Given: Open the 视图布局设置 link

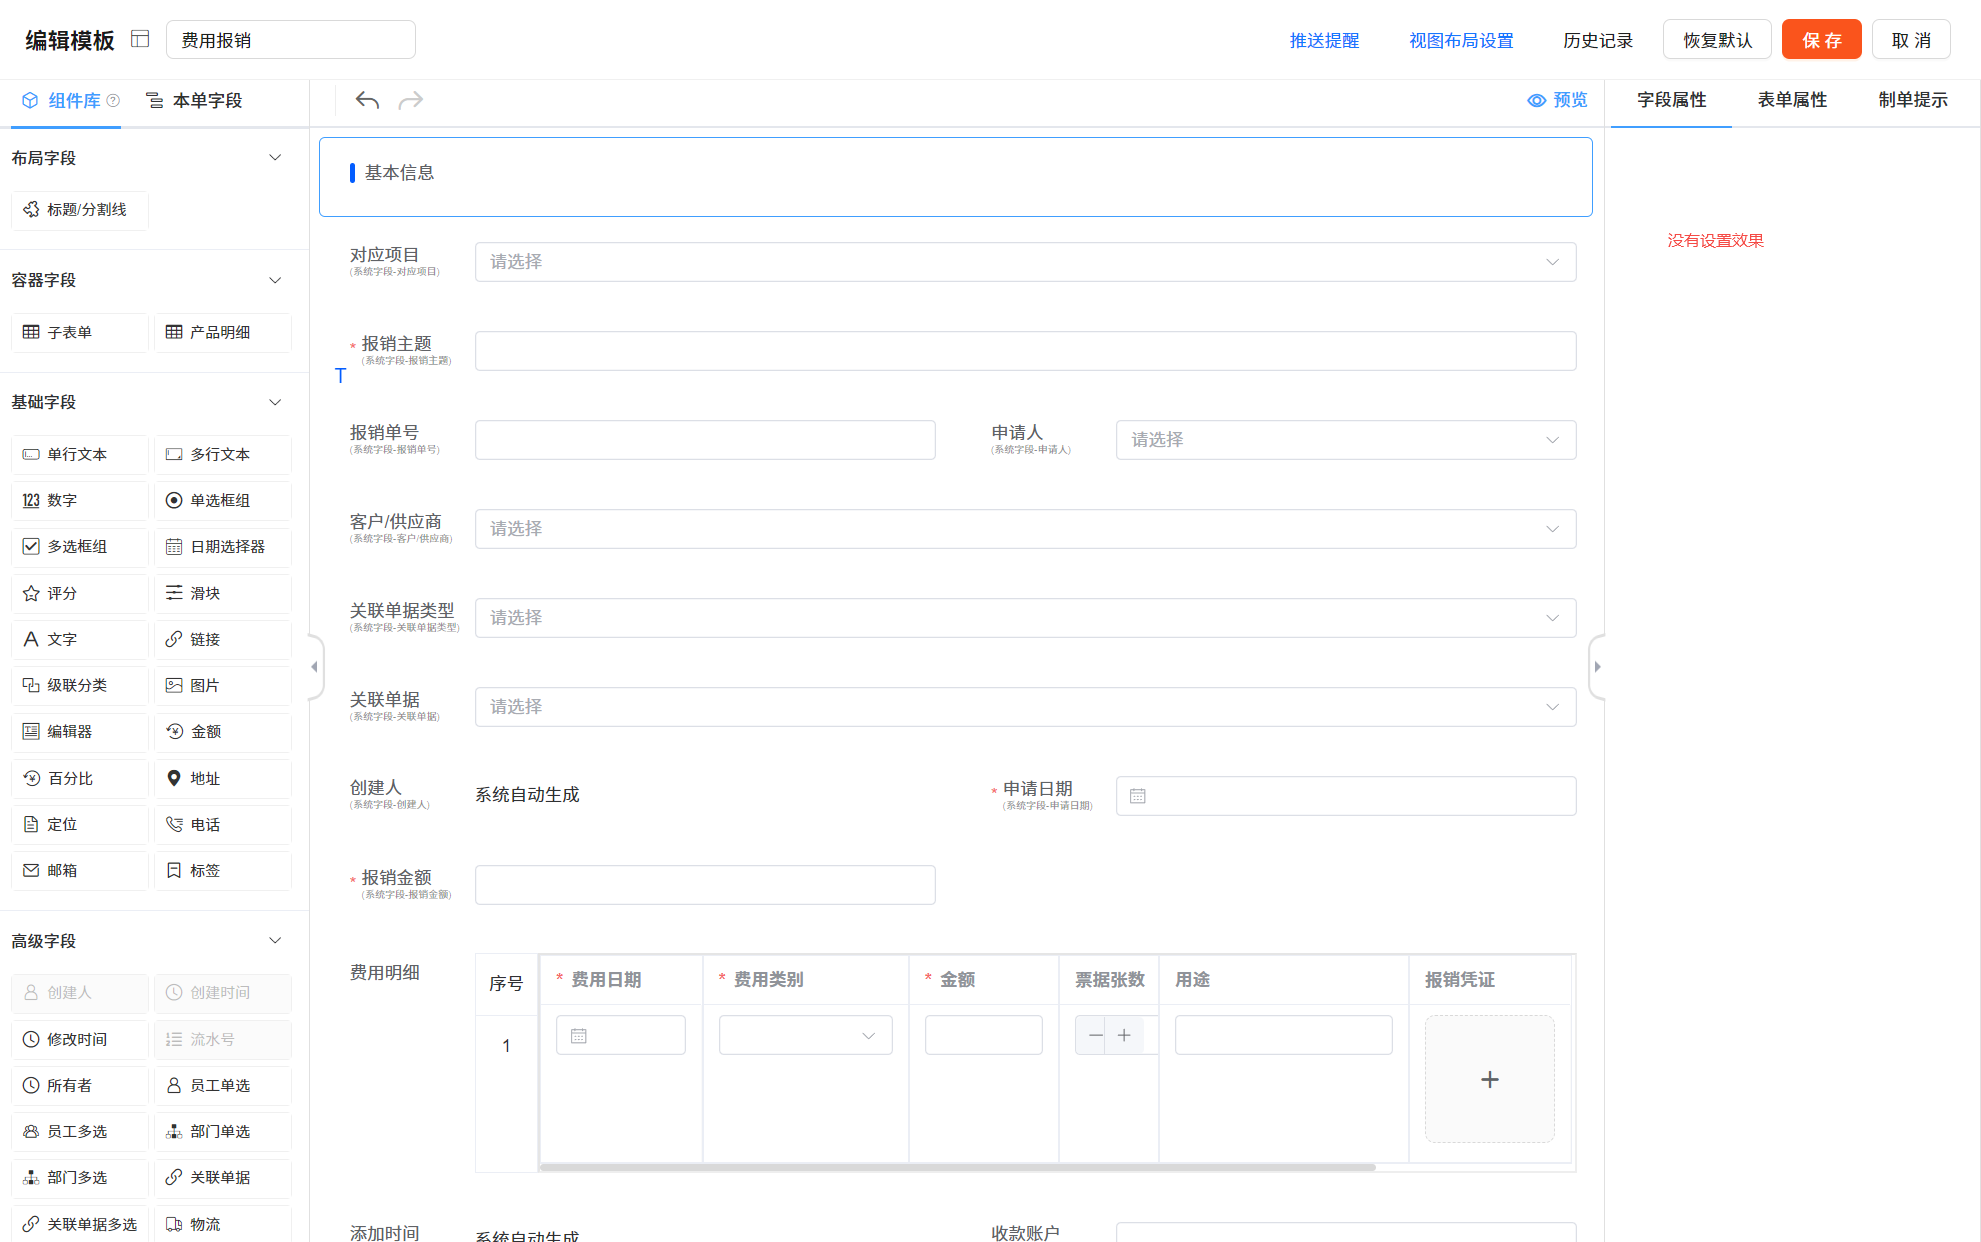Looking at the screenshot, I should click(x=1461, y=40).
